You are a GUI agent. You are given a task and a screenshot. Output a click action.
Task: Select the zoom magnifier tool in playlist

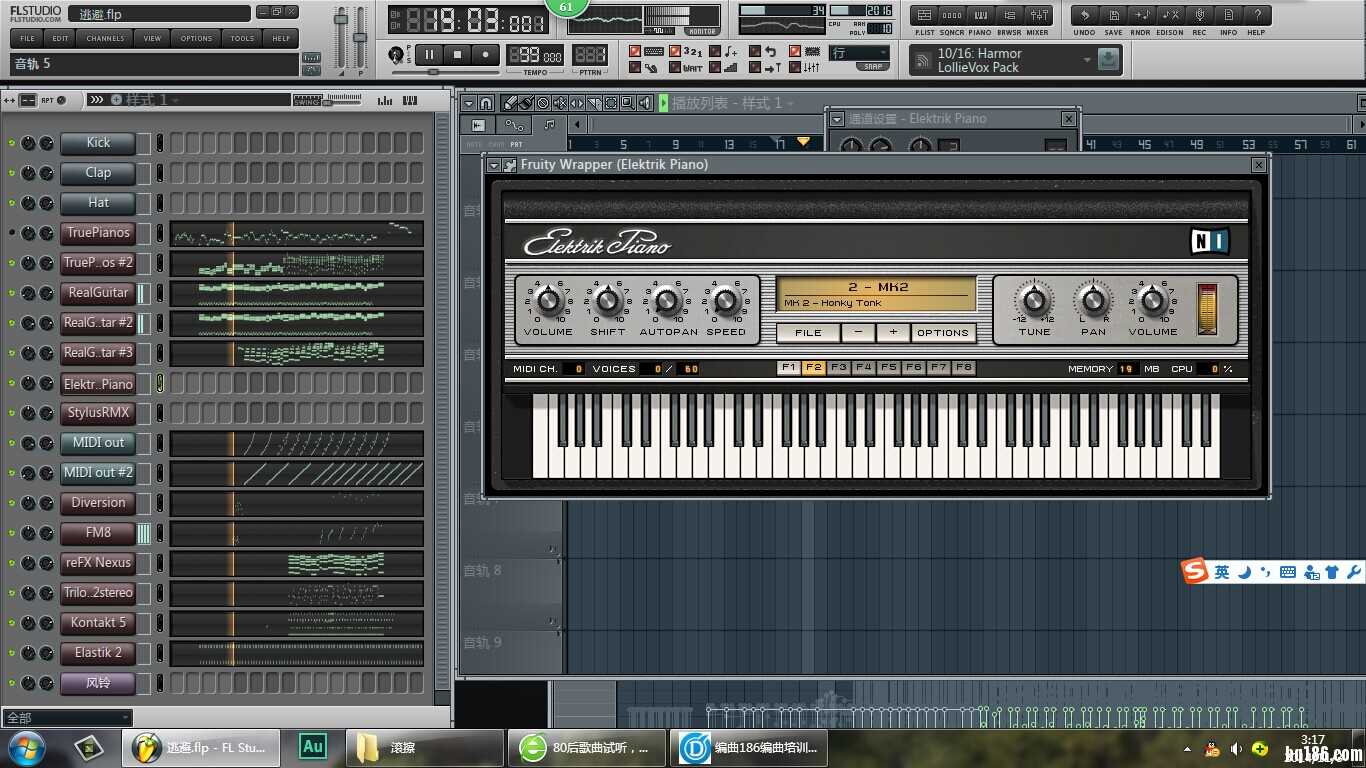[628, 103]
